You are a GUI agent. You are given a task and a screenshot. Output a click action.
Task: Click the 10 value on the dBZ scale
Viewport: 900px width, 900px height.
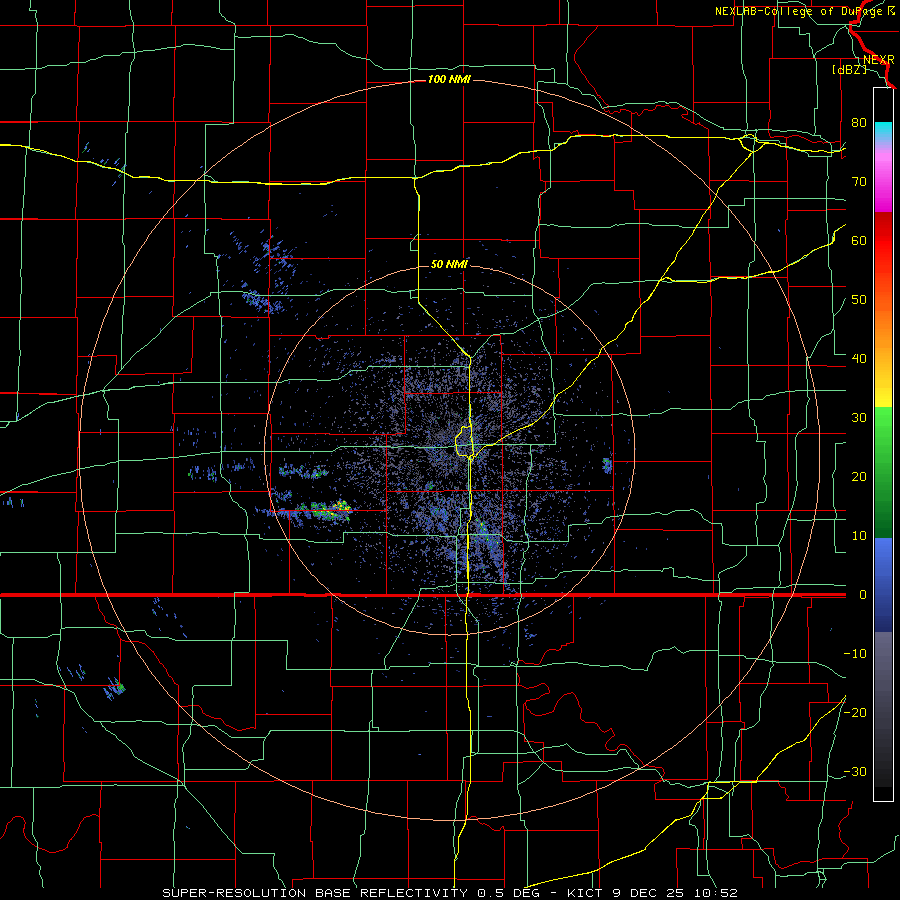click(x=859, y=536)
